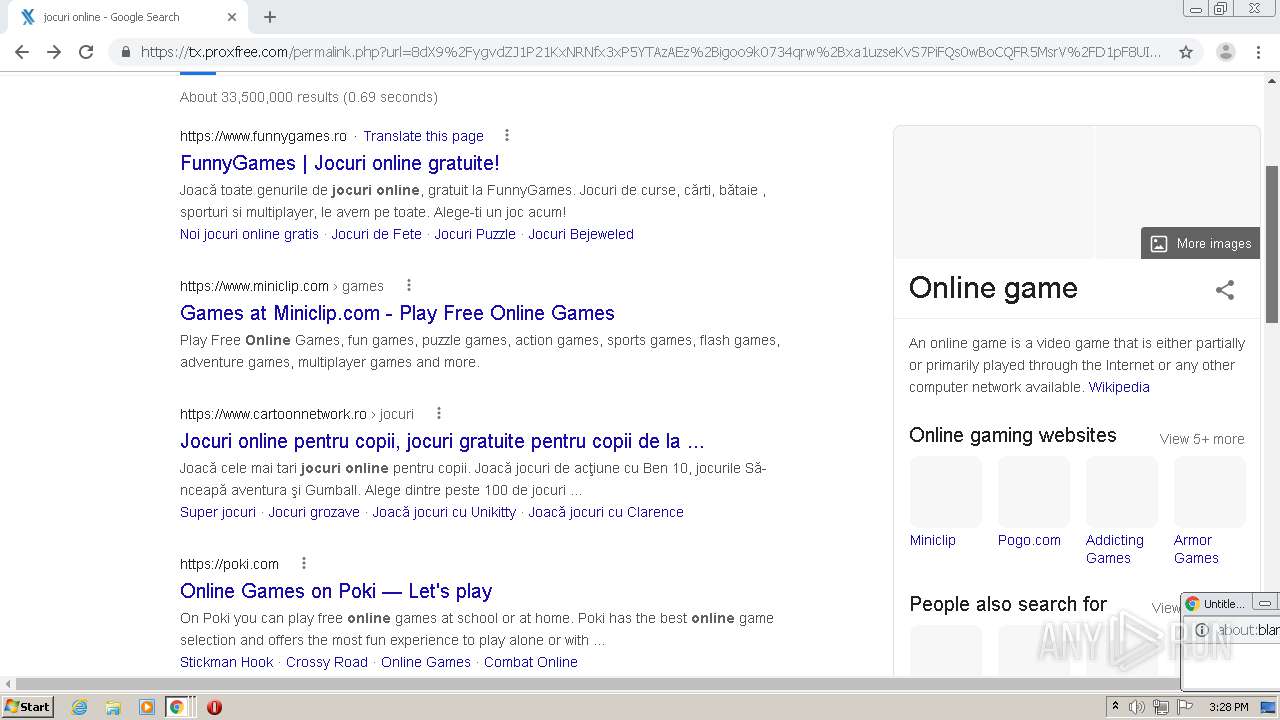Select the 'Untitle...' tab in small Chrome window
Viewport: 1280px width, 720px height.
1216,604
